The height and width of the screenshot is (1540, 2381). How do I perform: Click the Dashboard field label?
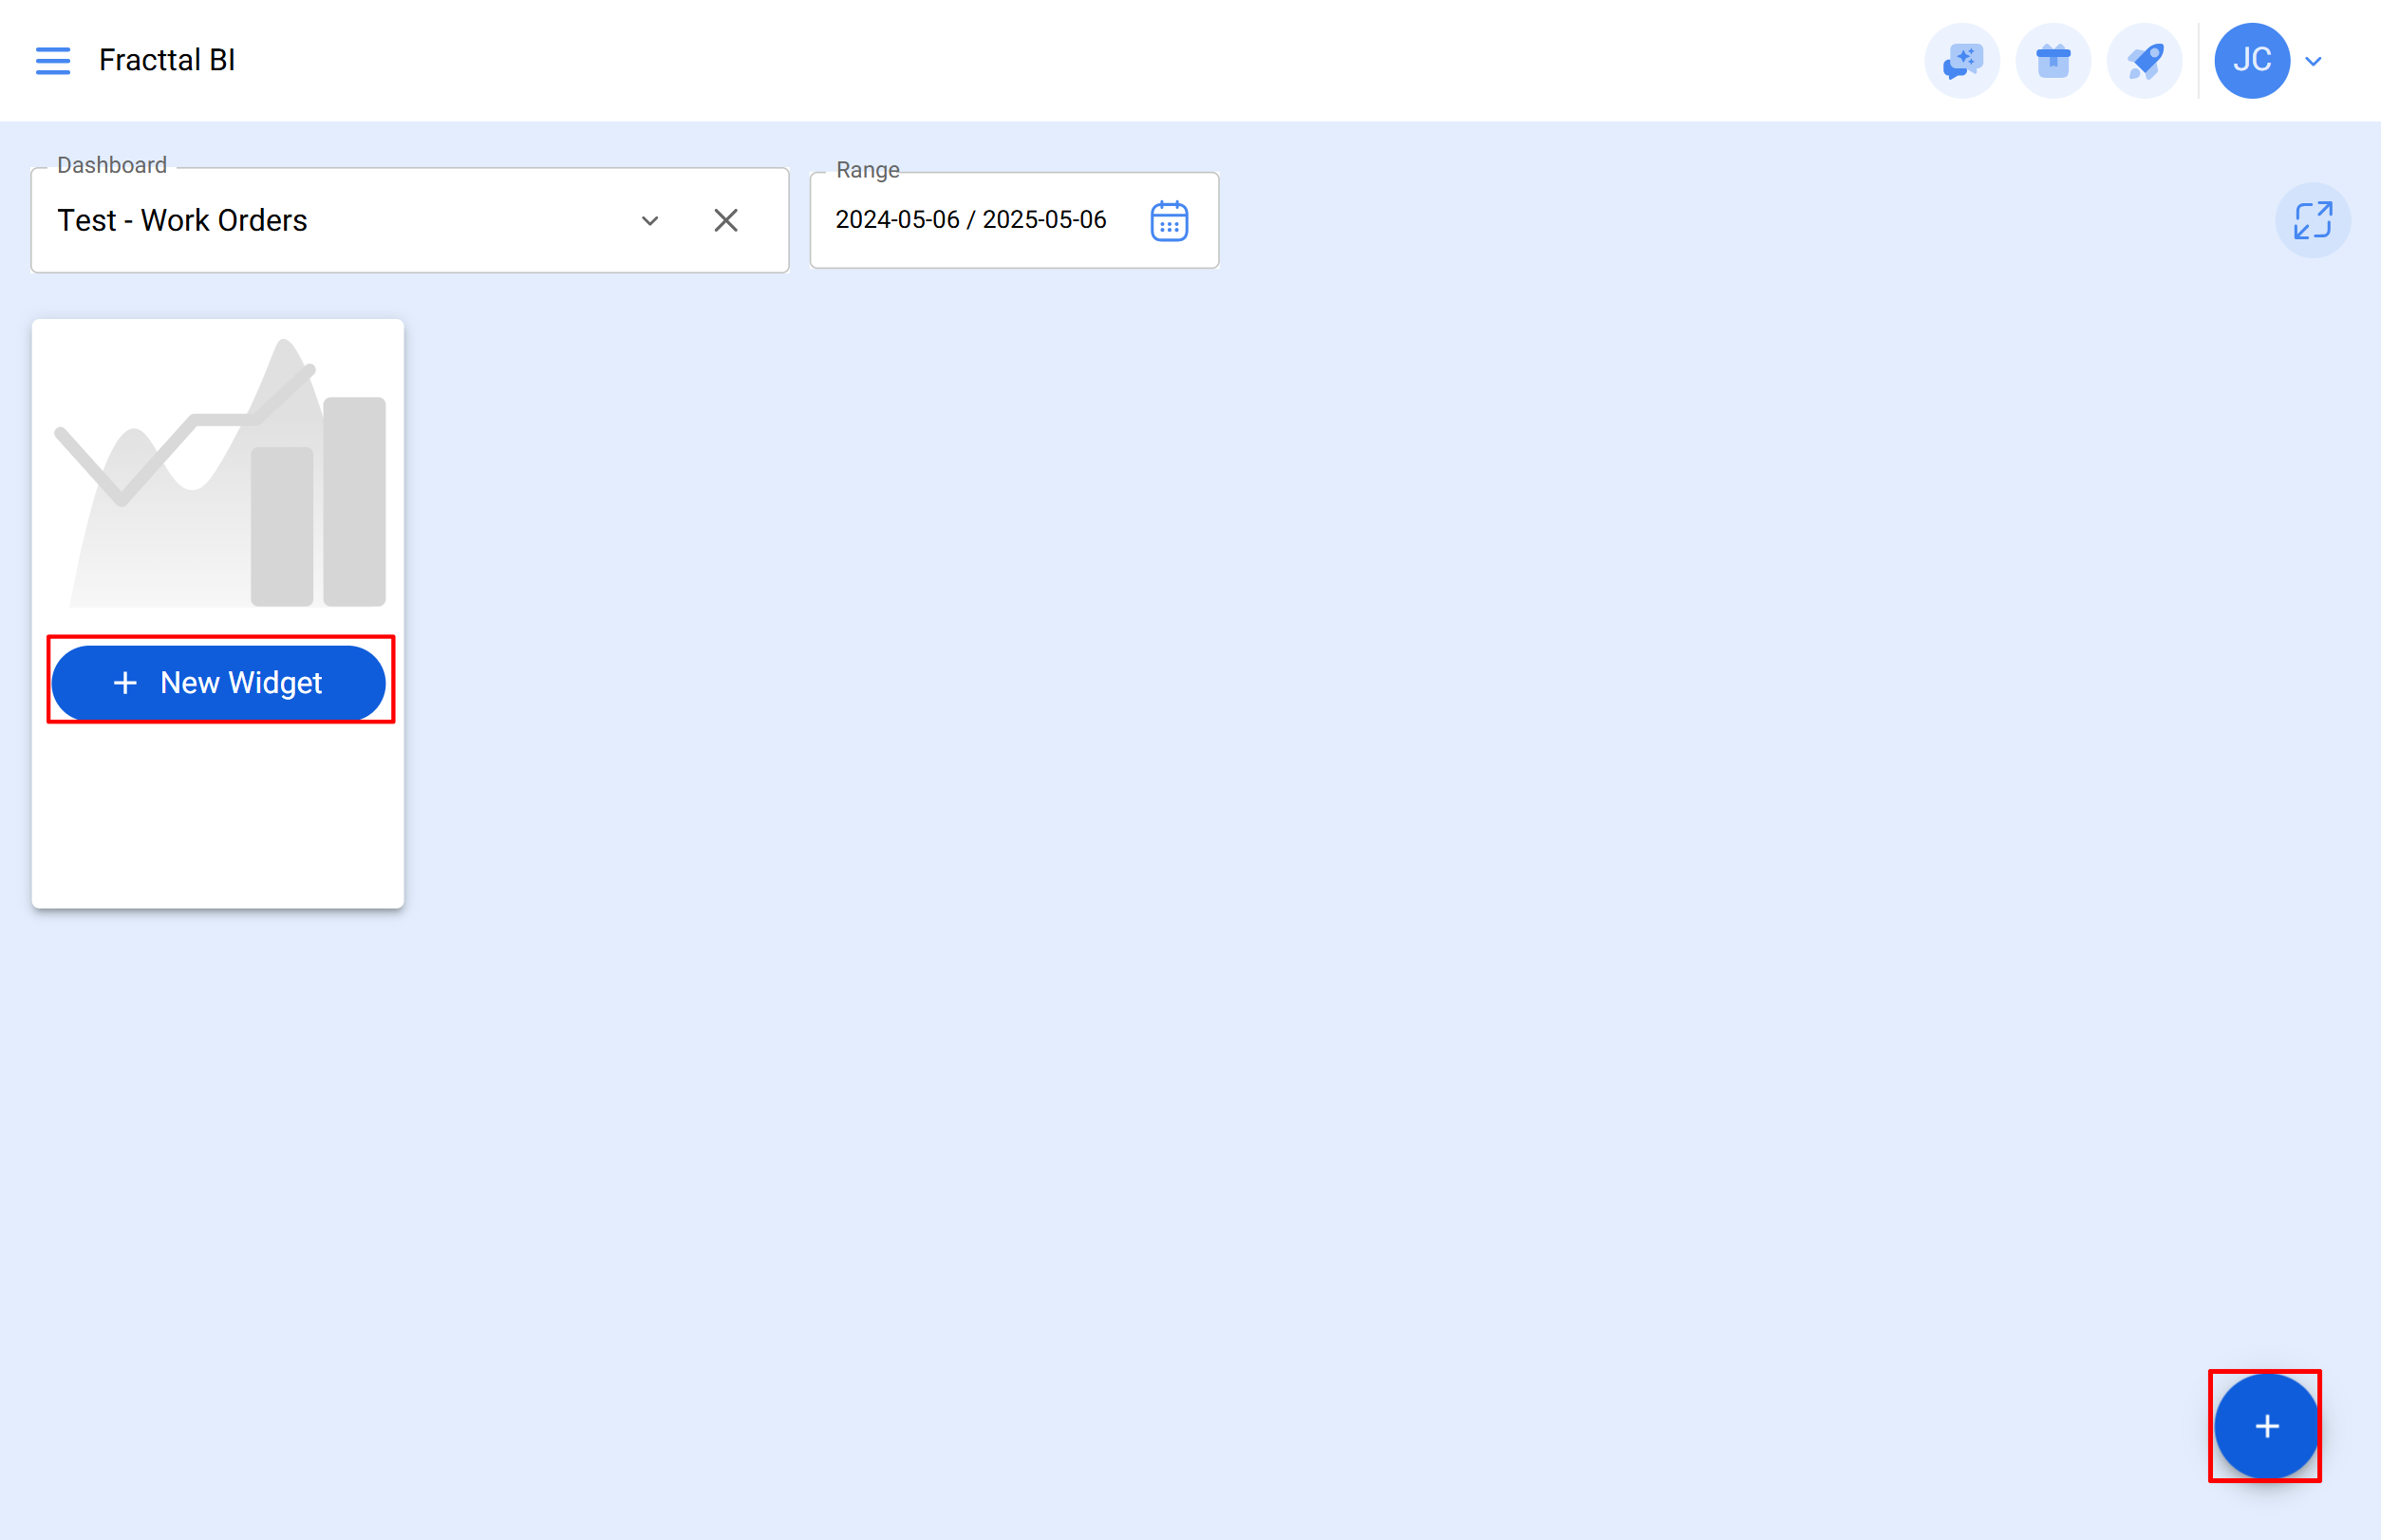111,164
